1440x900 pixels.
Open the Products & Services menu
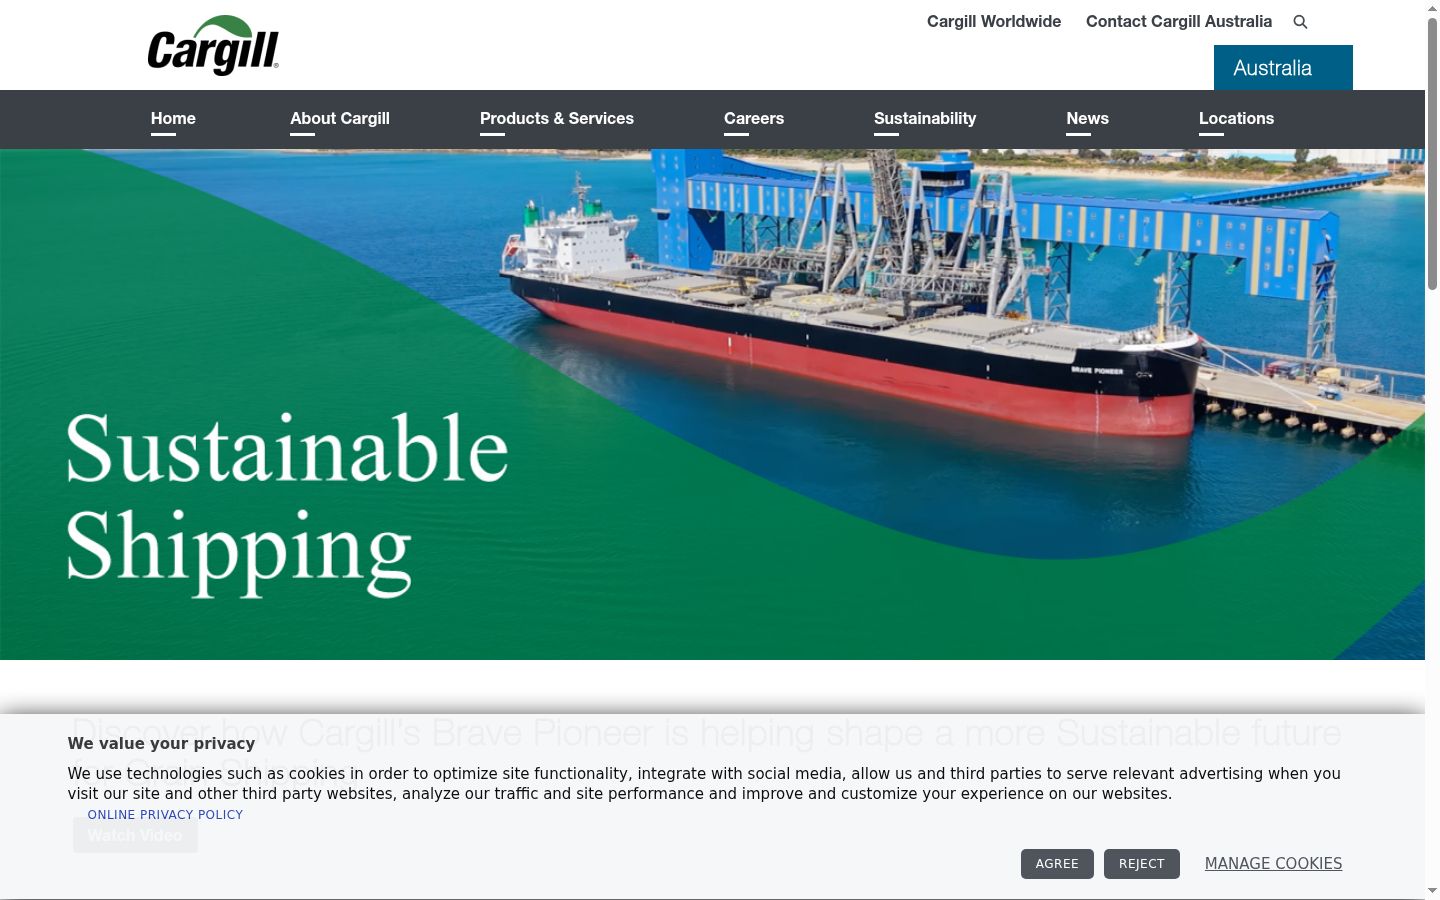[x=557, y=118]
